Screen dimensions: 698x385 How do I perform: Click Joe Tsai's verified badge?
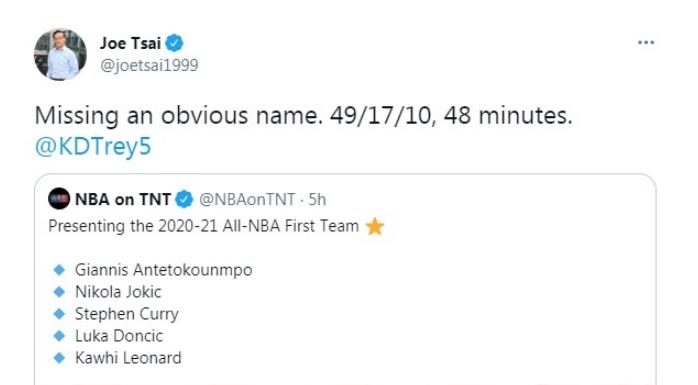coord(174,43)
